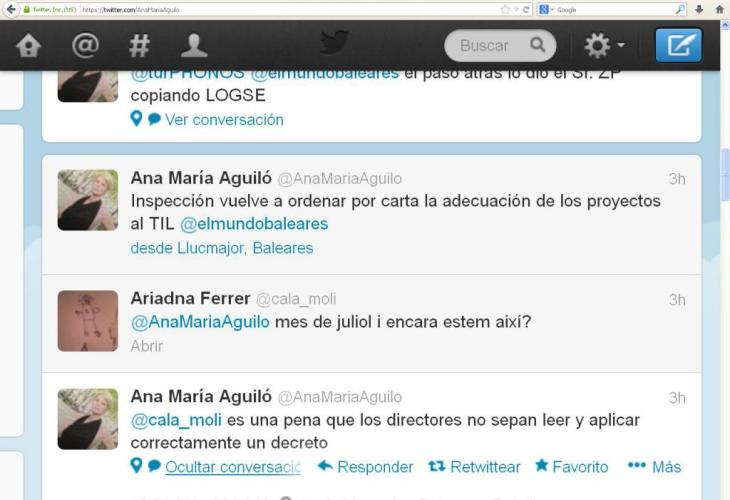Click Responder to reply

pos(365,466)
